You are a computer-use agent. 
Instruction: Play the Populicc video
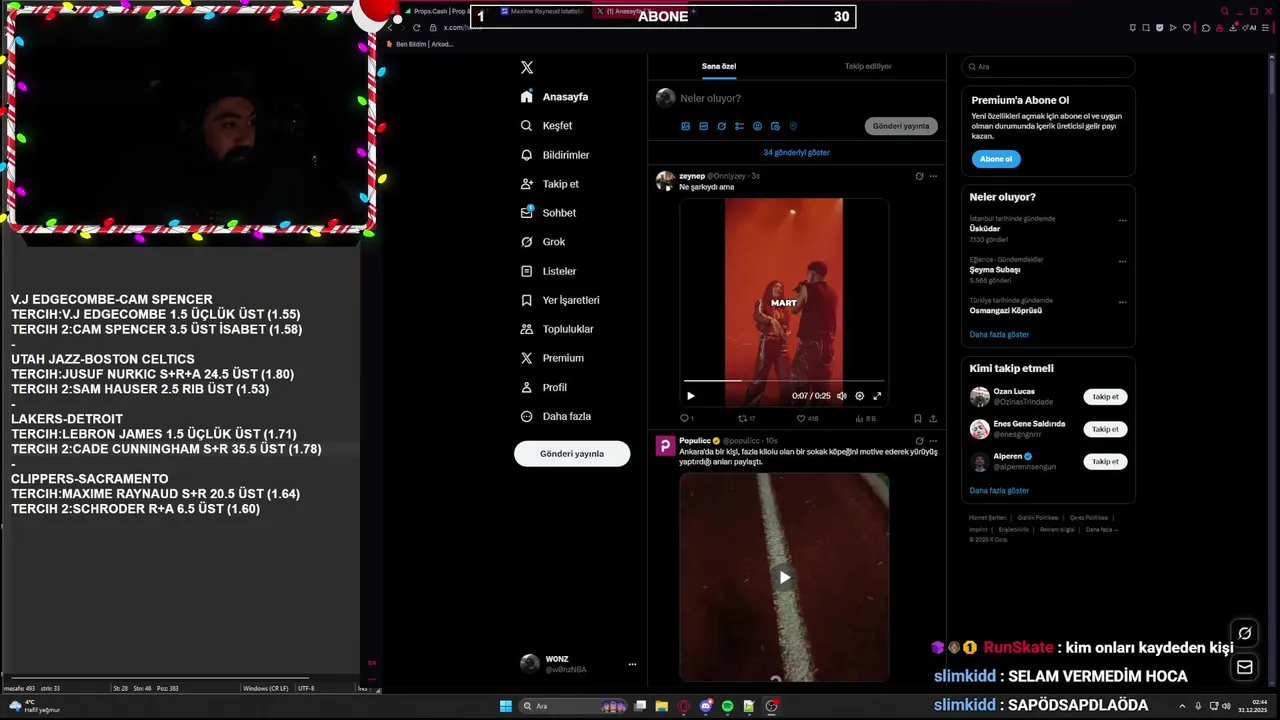tap(784, 577)
